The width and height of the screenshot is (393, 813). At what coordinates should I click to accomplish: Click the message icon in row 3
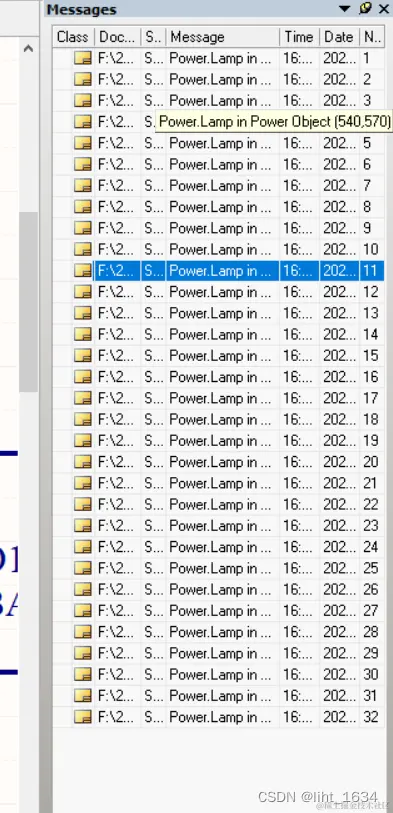coord(83,101)
